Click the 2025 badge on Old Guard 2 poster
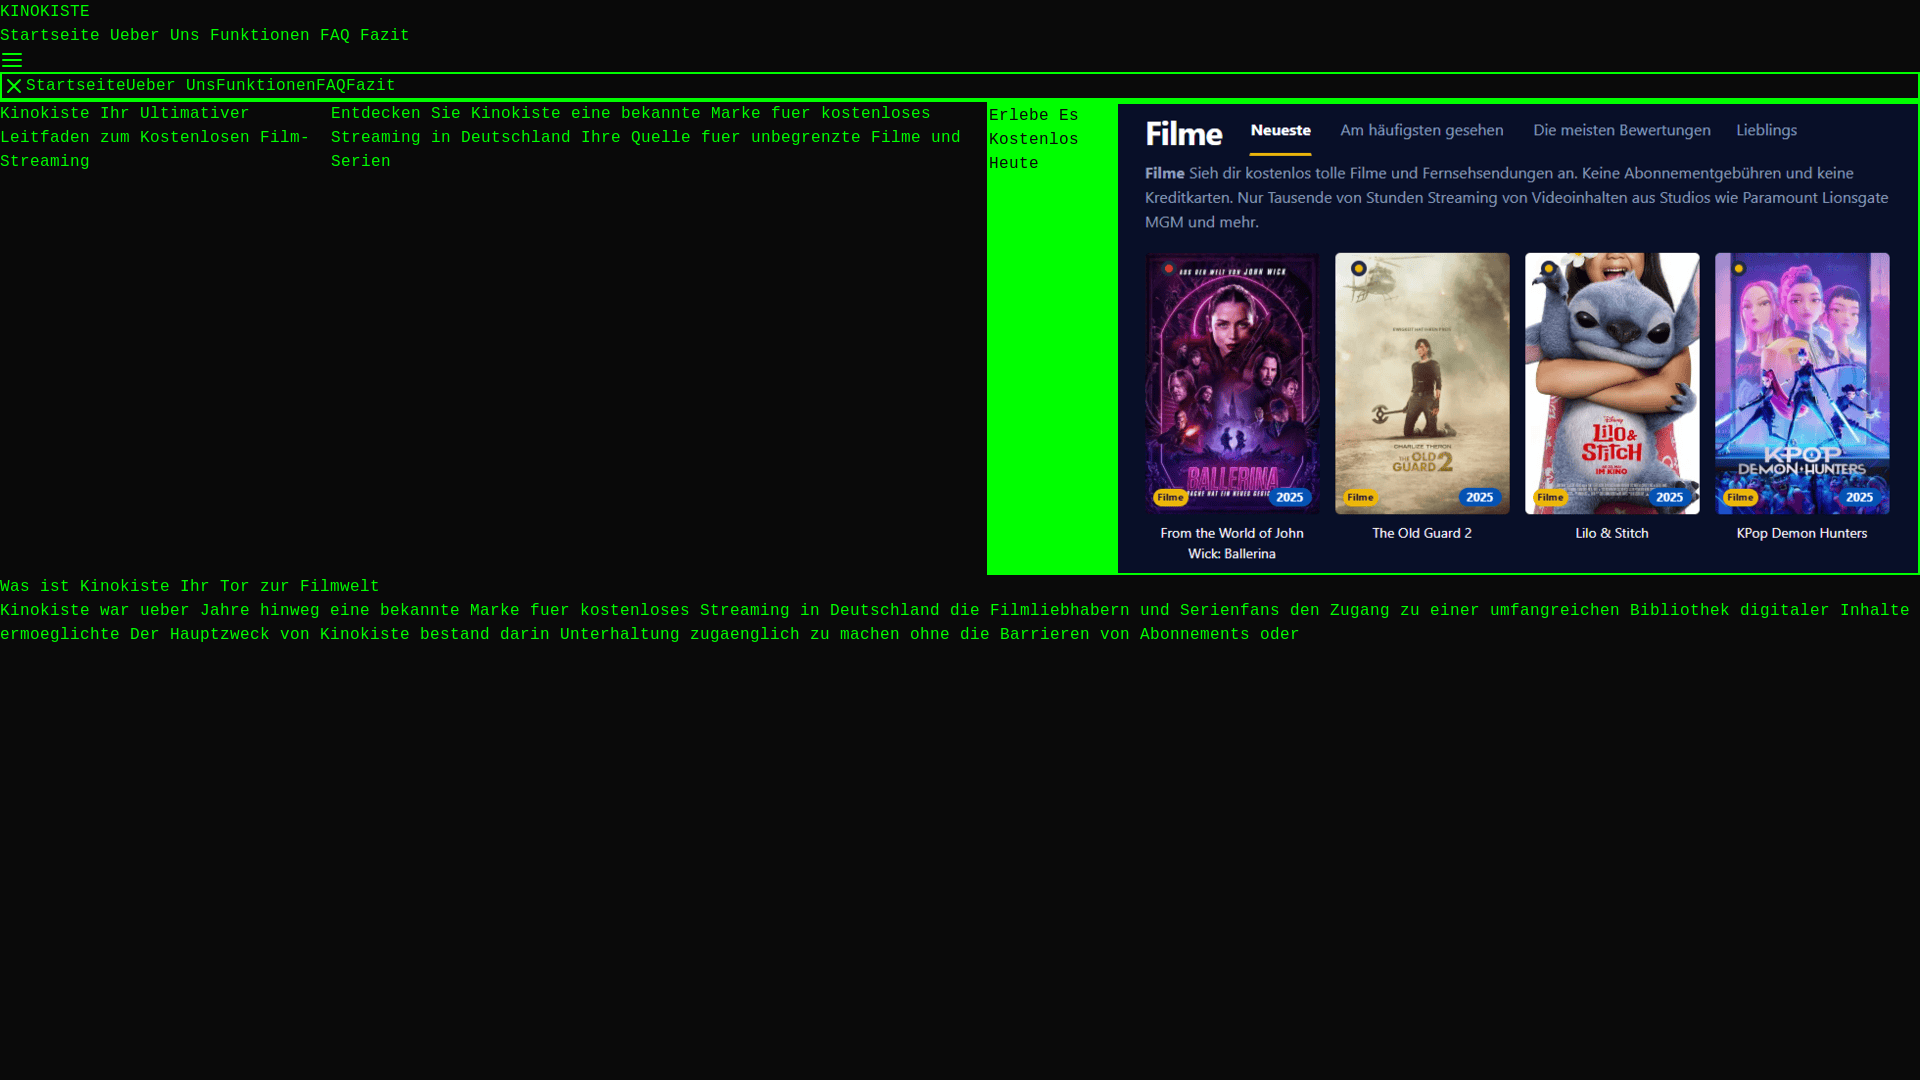This screenshot has width=1920, height=1080. [x=1479, y=498]
